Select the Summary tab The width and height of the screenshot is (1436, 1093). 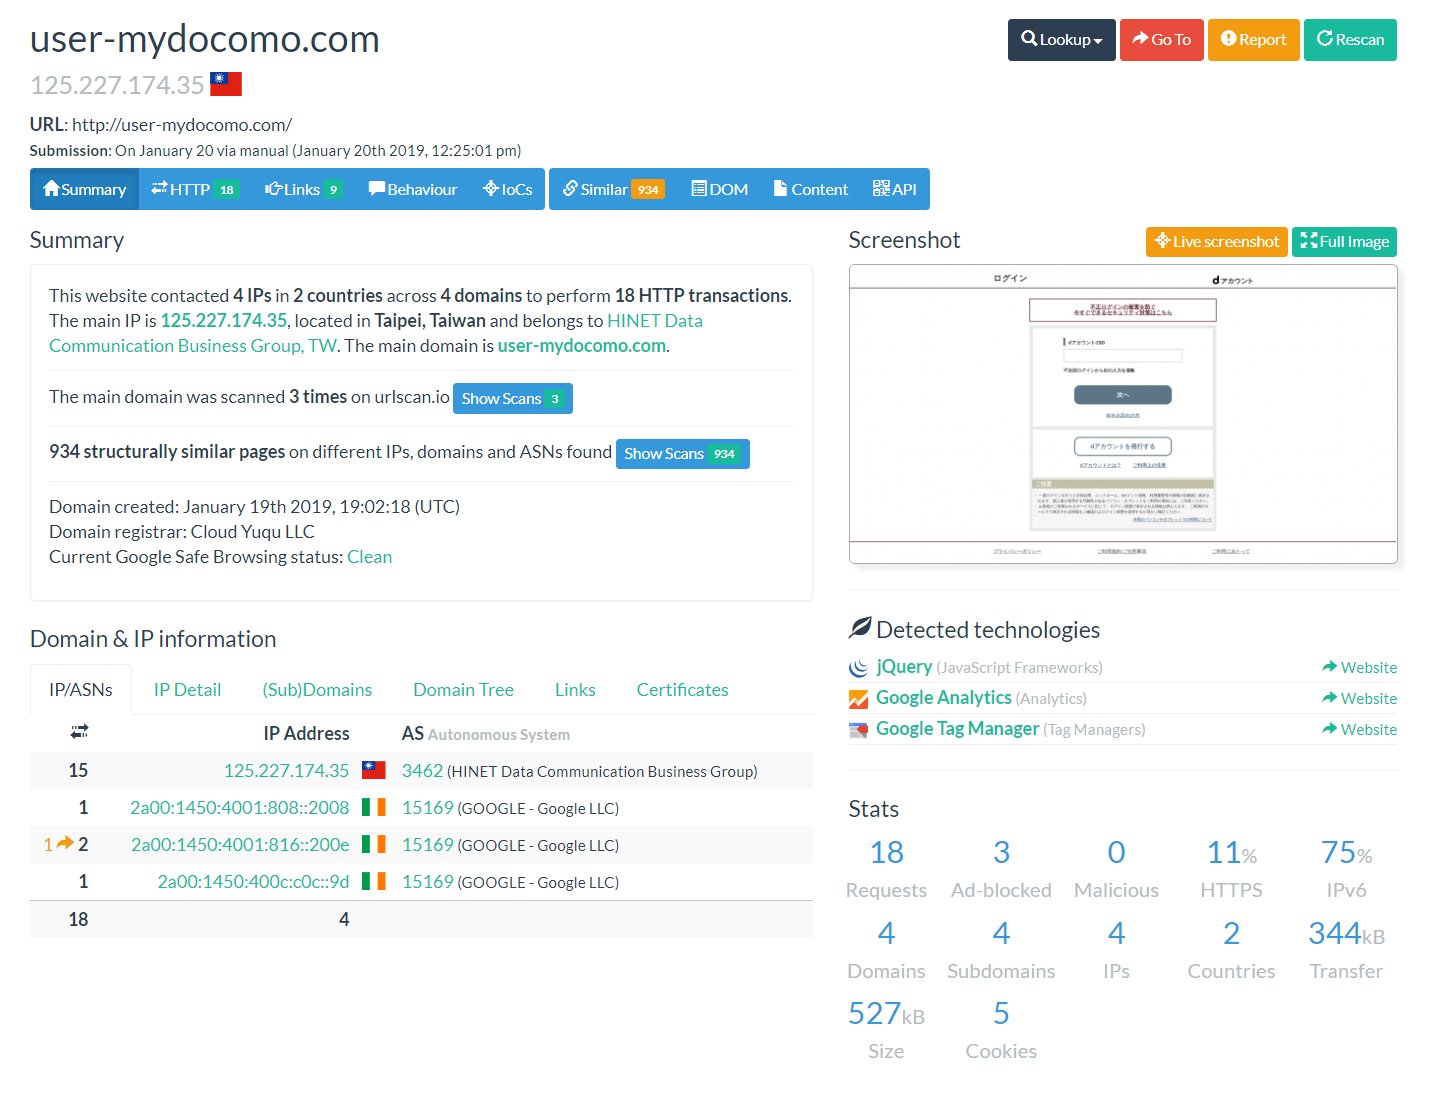pos(84,189)
